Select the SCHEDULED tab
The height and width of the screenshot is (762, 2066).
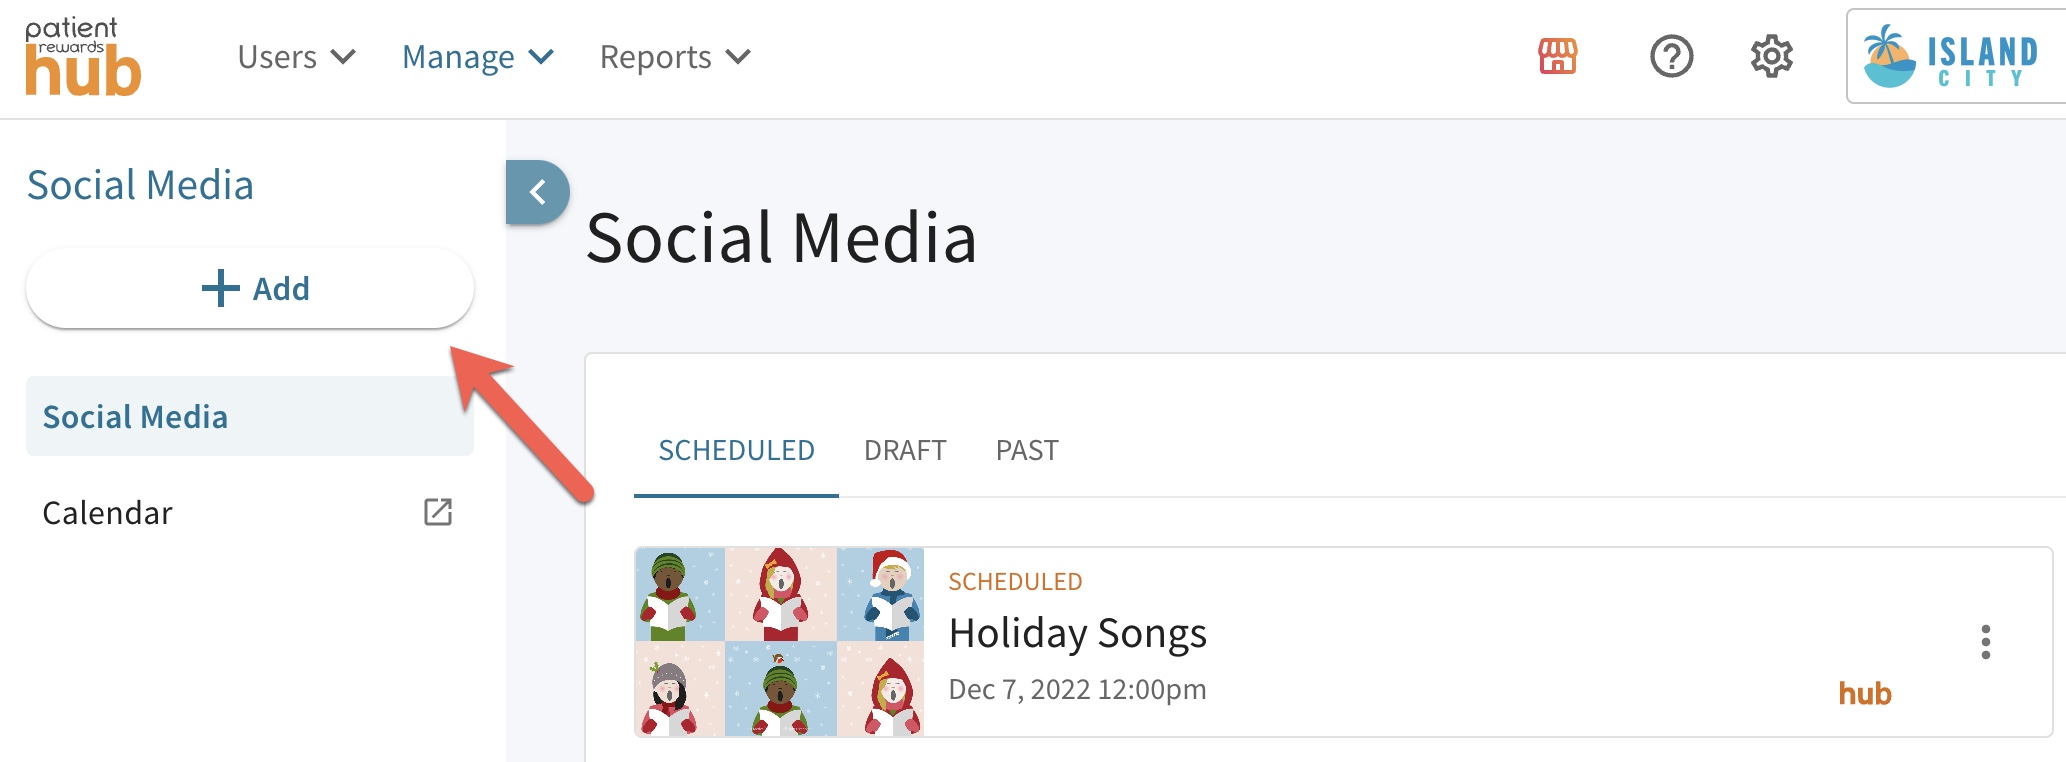[x=736, y=451]
